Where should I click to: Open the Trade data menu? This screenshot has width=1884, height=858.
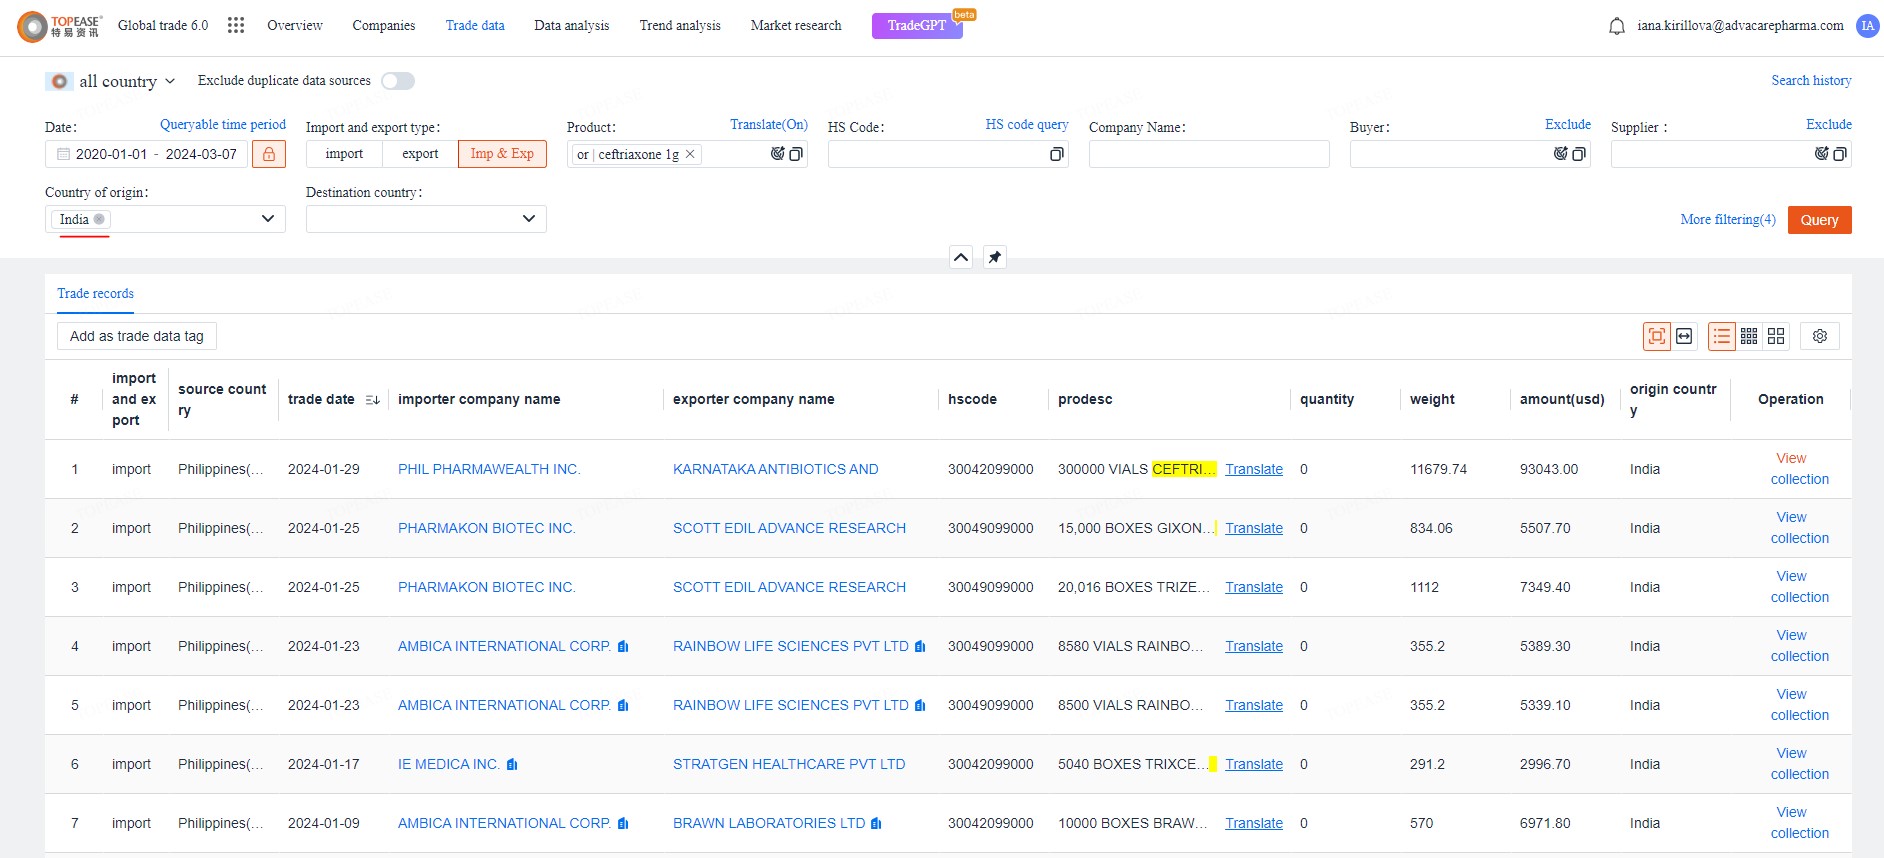(475, 26)
